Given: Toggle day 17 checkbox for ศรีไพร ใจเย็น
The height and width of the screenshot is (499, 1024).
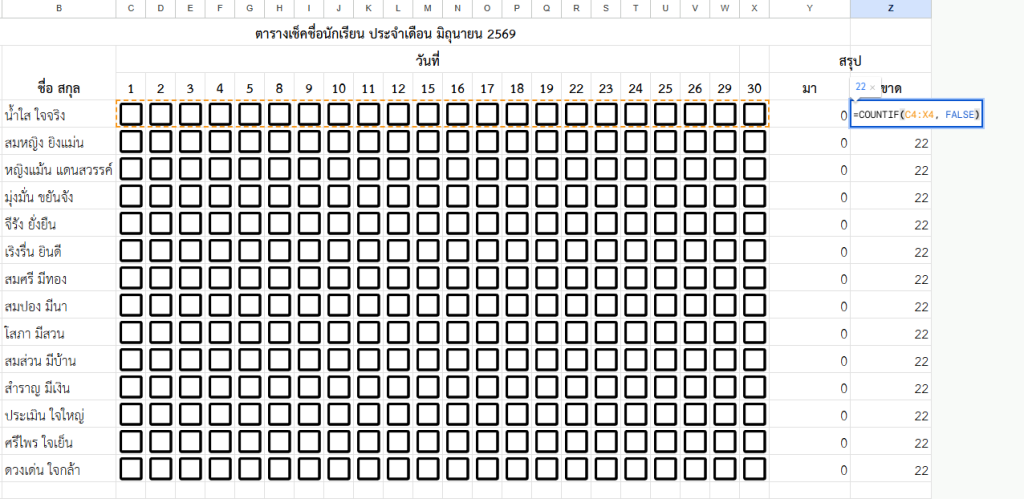Looking at the screenshot, I should [x=487, y=443].
